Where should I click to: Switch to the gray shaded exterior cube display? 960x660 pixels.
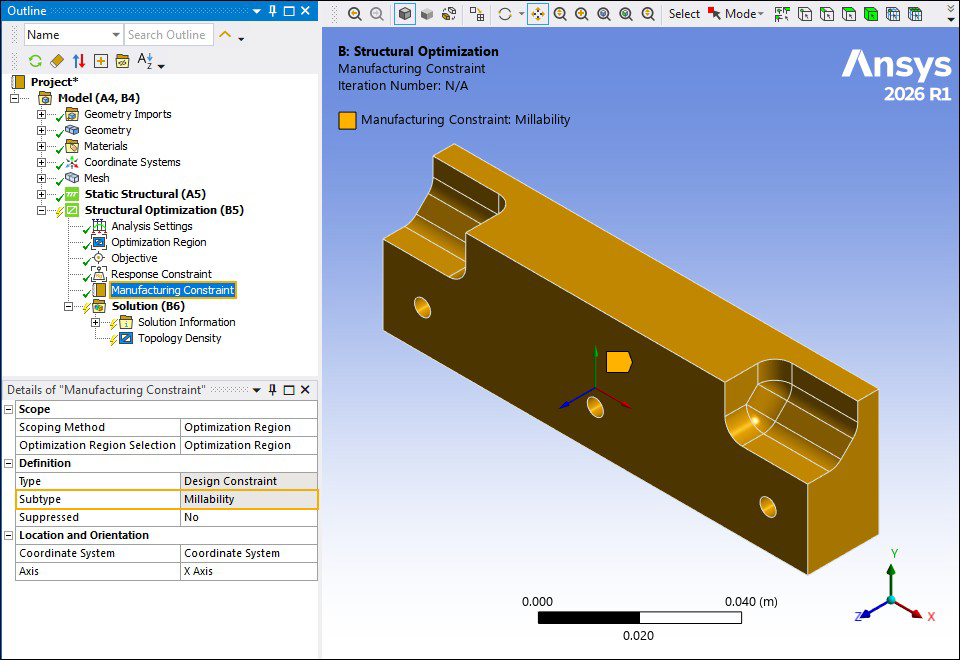tap(427, 14)
